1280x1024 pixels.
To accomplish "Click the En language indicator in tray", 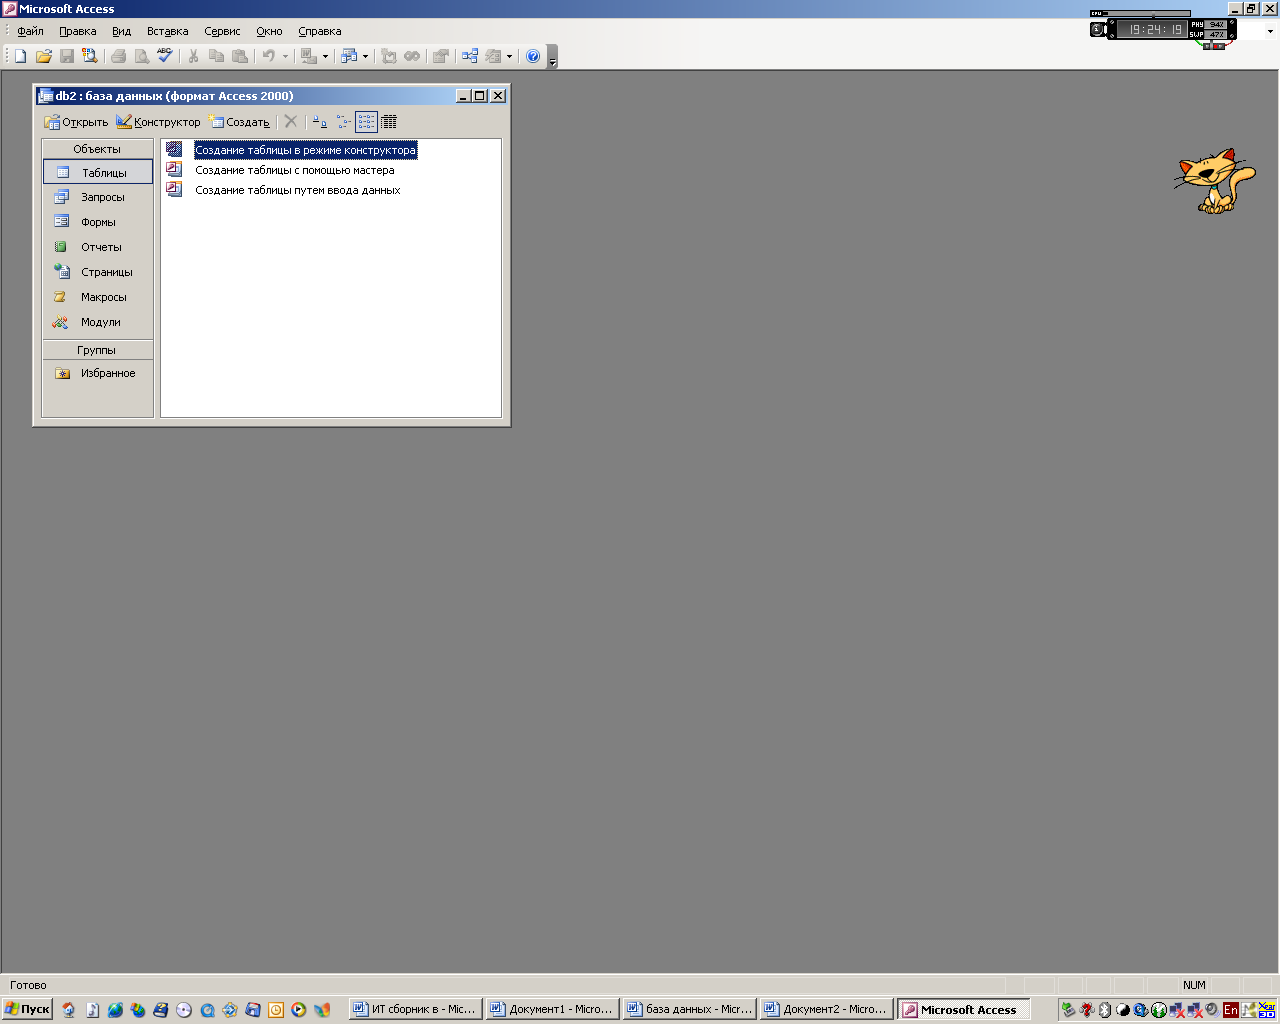I will point(1230,1010).
